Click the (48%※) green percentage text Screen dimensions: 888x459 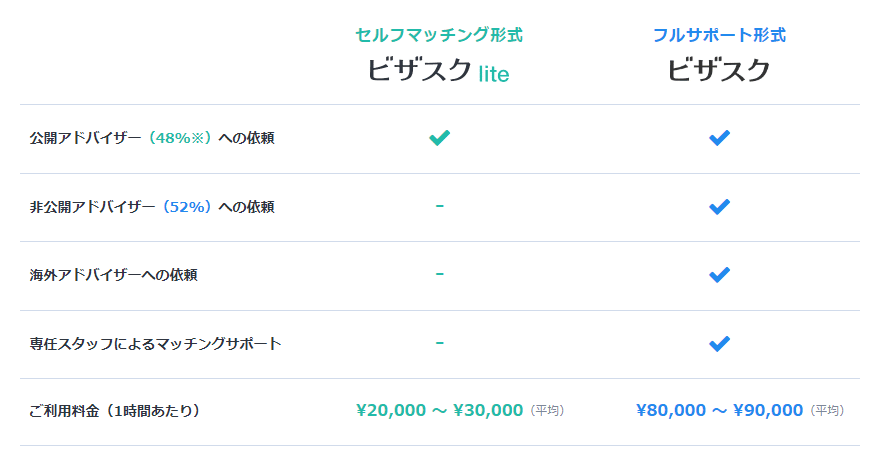(180, 138)
